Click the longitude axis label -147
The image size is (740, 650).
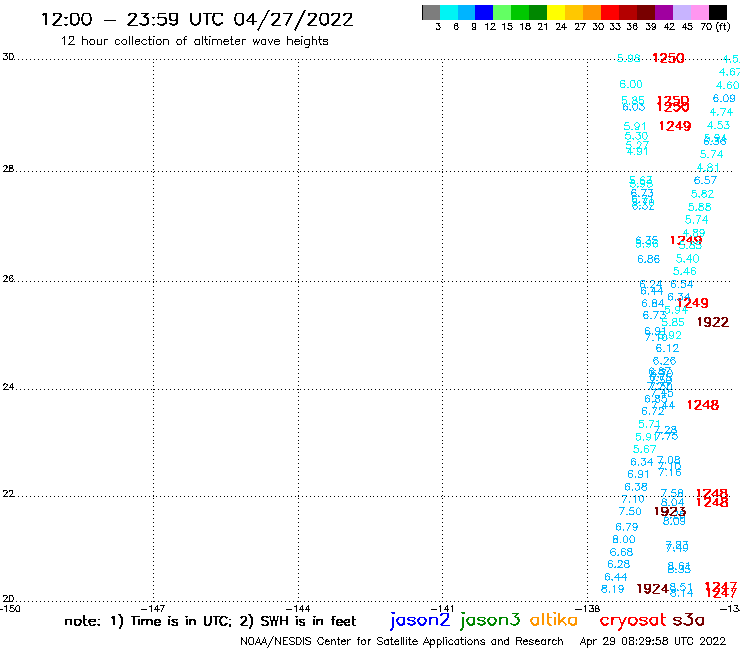(152, 609)
